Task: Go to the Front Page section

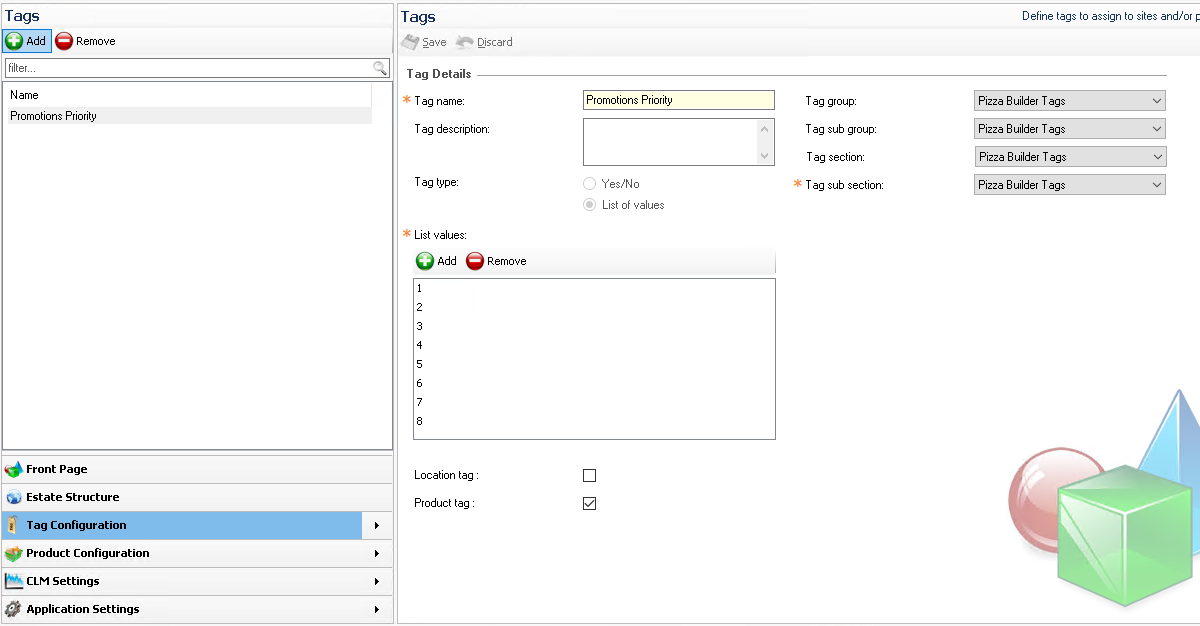Action: (57, 469)
